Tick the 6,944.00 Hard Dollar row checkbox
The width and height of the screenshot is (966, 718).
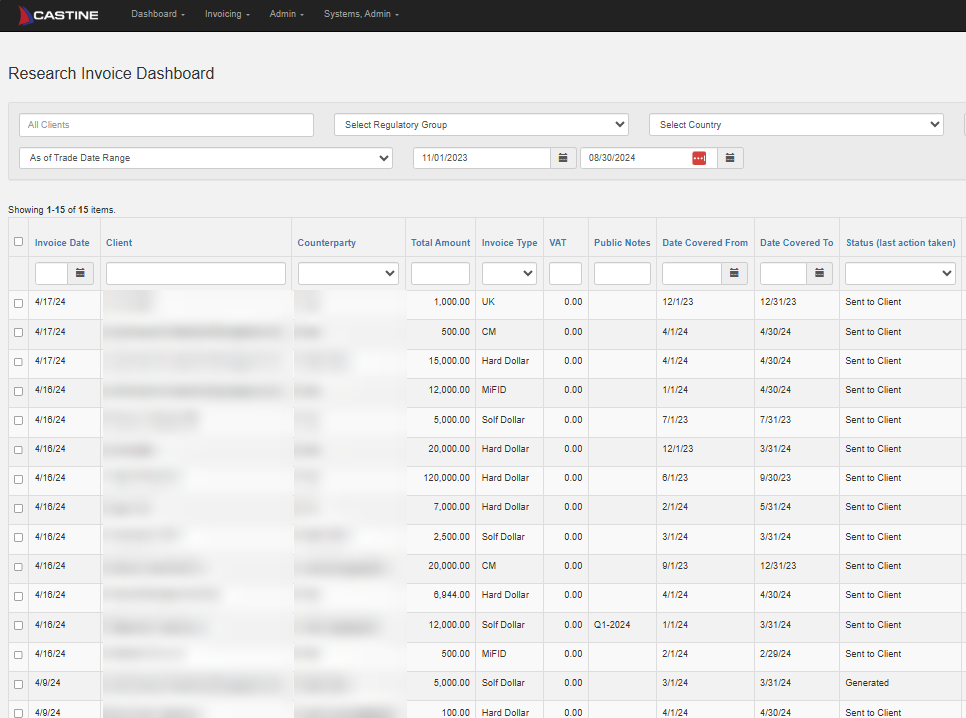click(18, 596)
